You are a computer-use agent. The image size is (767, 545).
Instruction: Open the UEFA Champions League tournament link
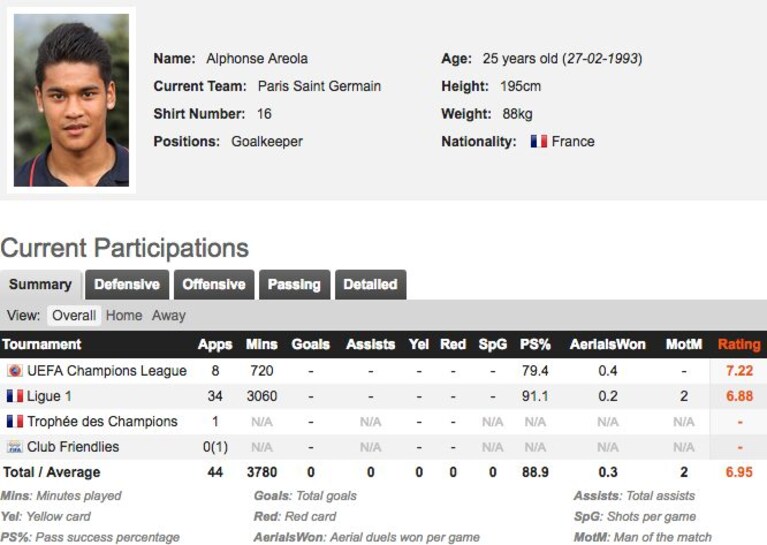pyautogui.click(x=107, y=371)
